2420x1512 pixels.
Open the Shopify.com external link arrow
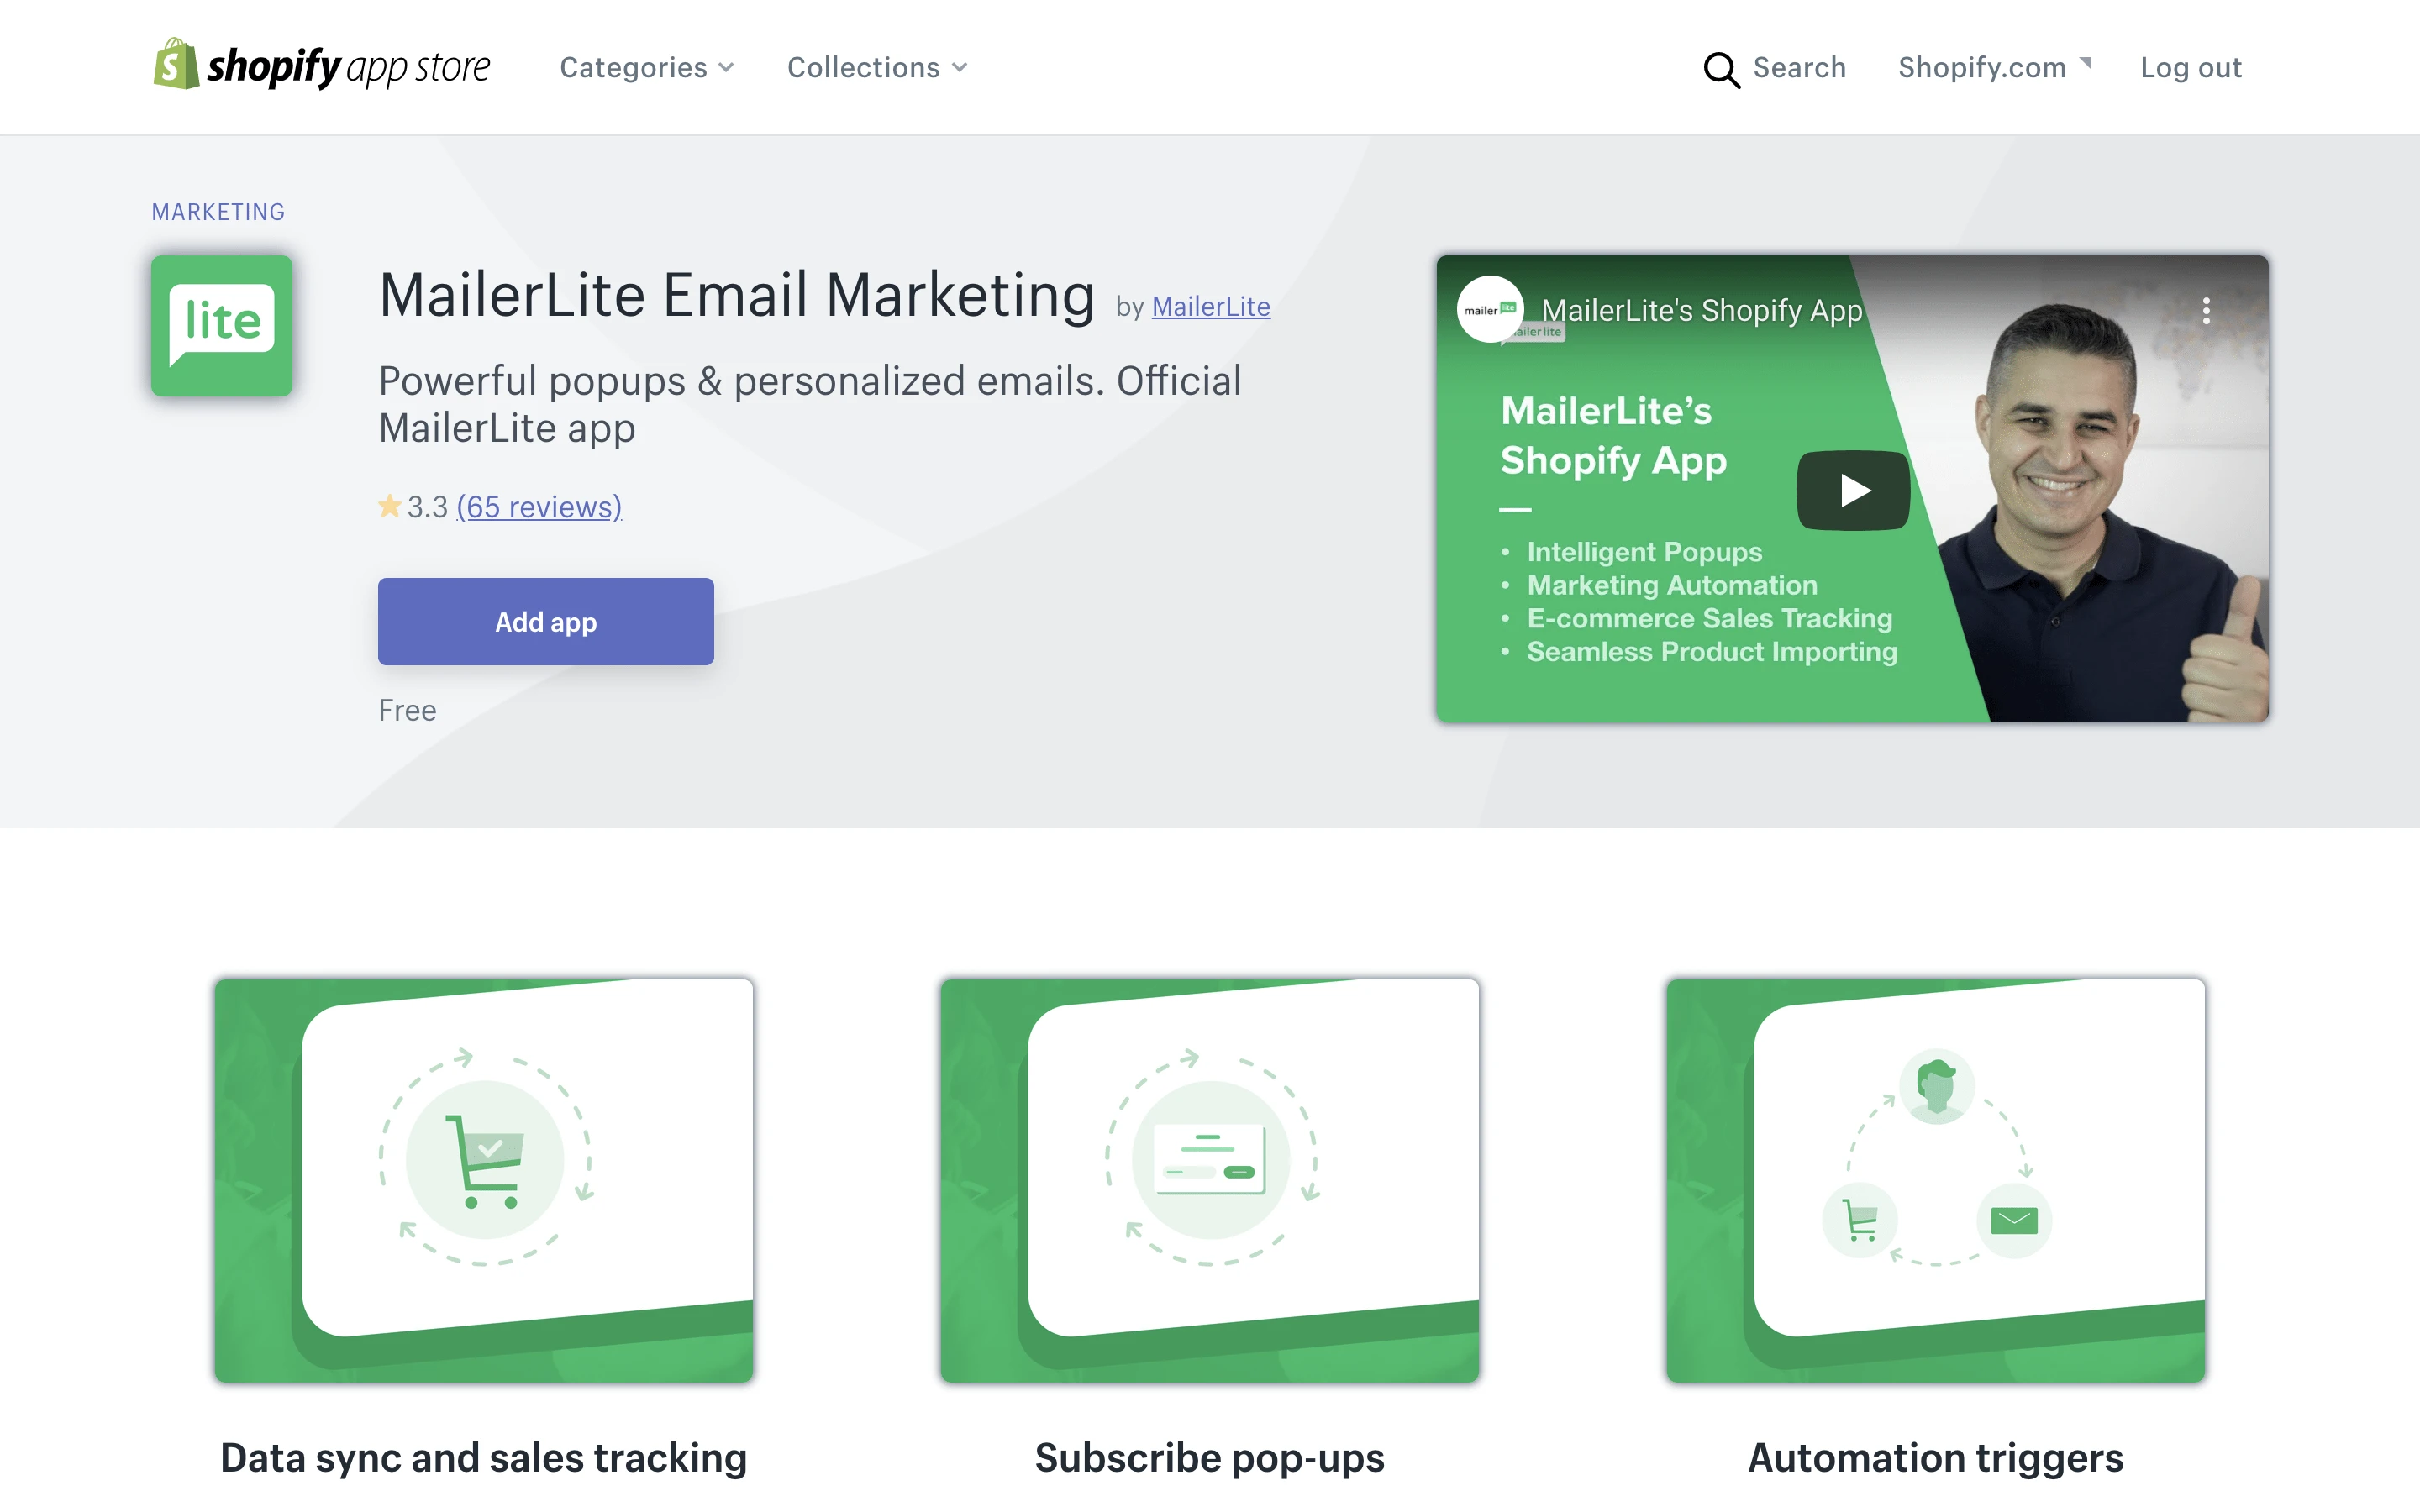(2085, 62)
